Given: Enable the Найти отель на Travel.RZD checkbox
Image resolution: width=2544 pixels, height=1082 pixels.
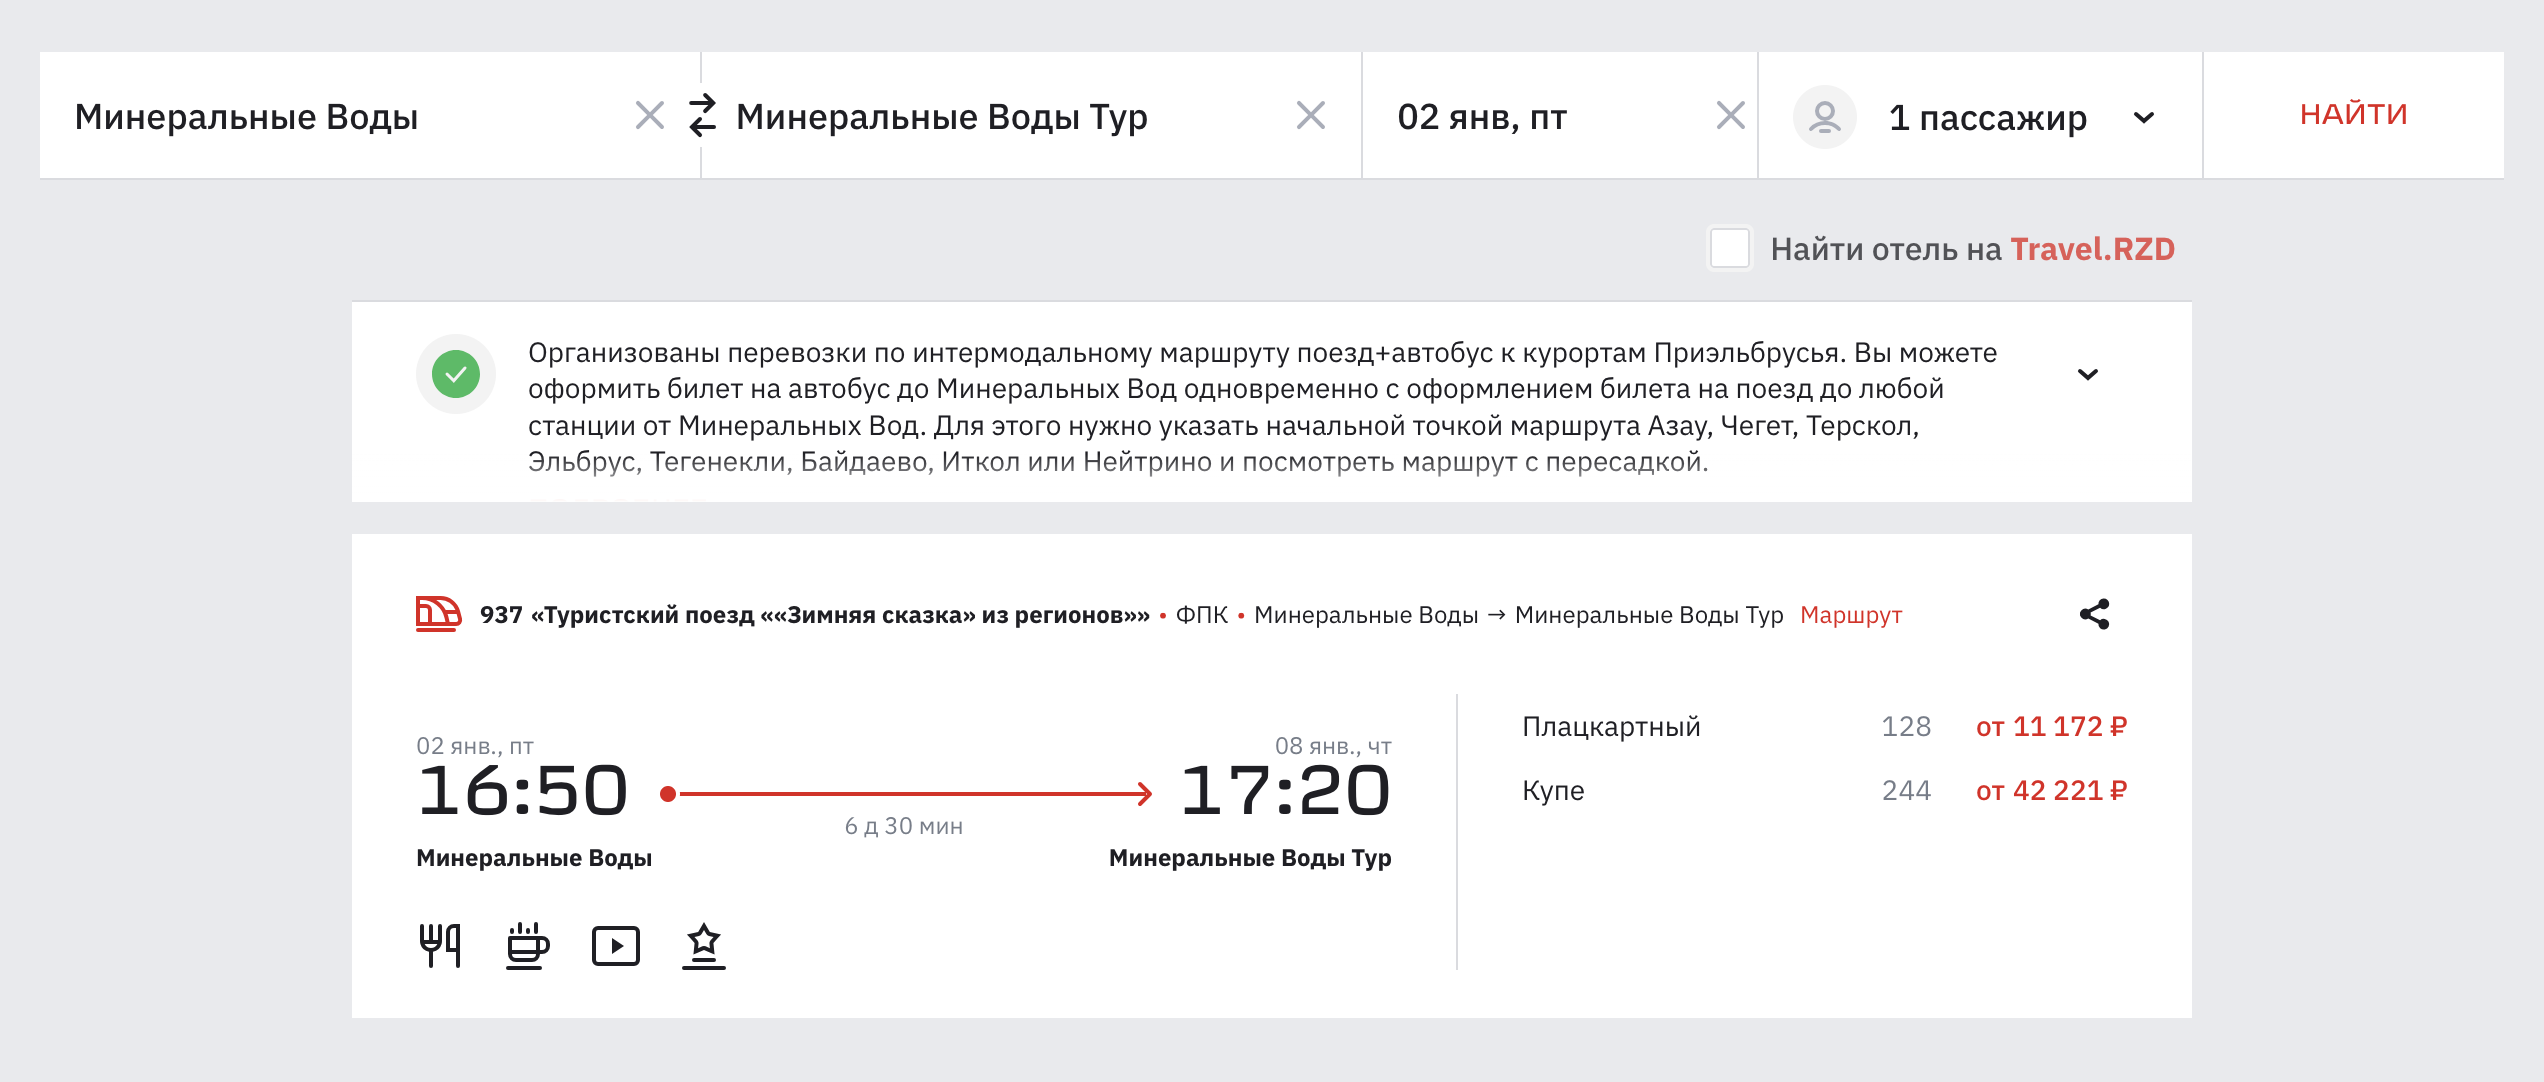Looking at the screenshot, I should point(1730,248).
